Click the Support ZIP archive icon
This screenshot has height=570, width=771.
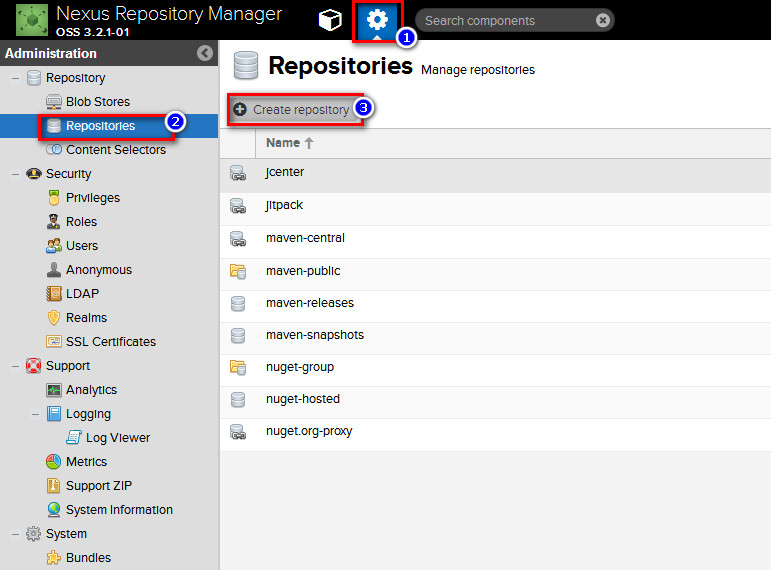54,485
